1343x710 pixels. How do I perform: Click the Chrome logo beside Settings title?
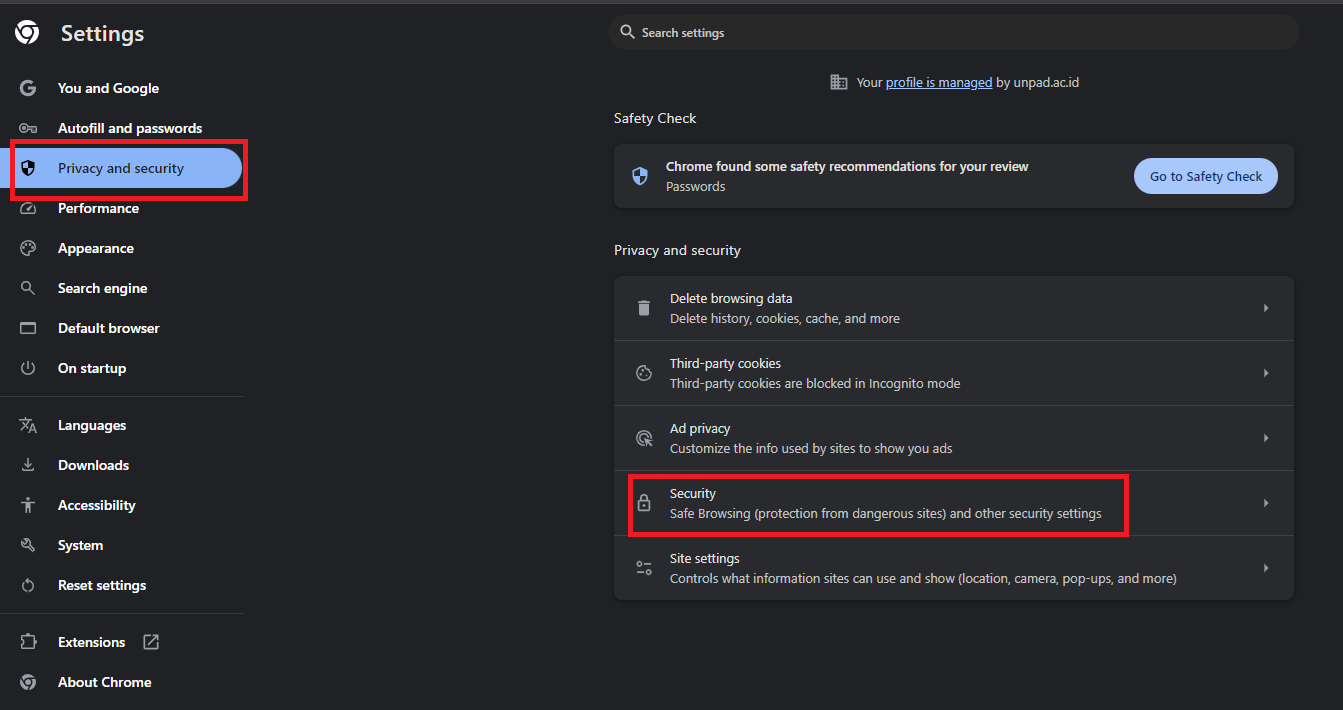coord(27,33)
